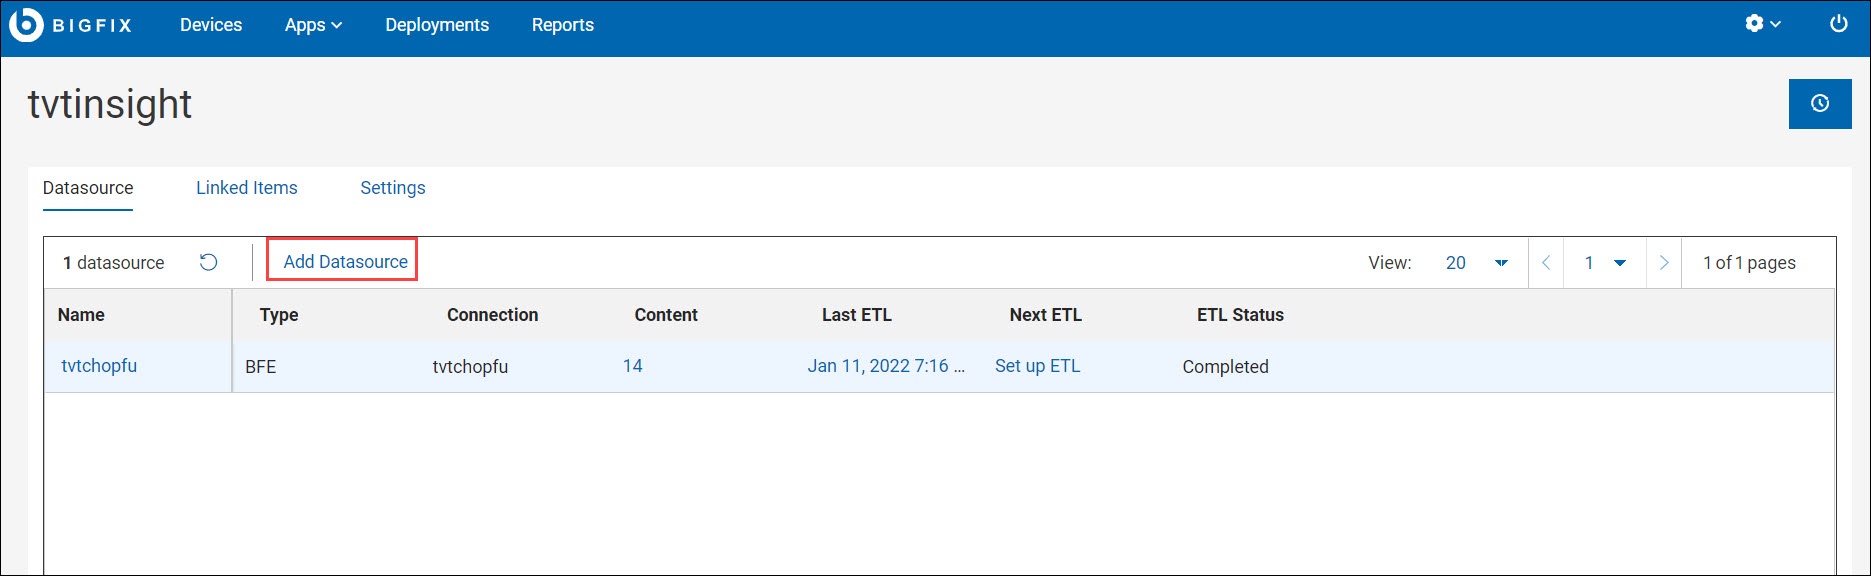Open the page number dropdown
This screenshot has height=576, width=1871.
tap(1604, 263)
